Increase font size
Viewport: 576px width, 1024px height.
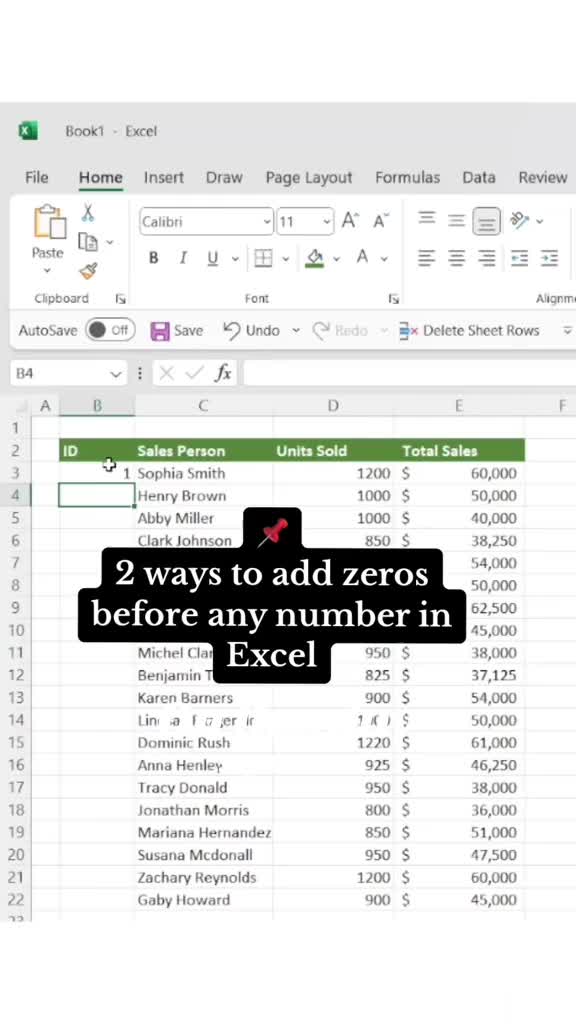click(350, 221)
